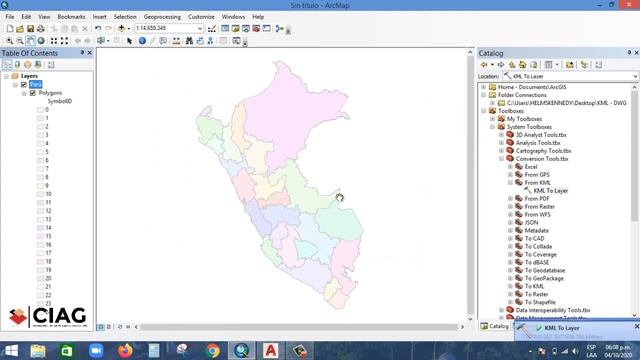Expand the To Raster toolset

510,294
